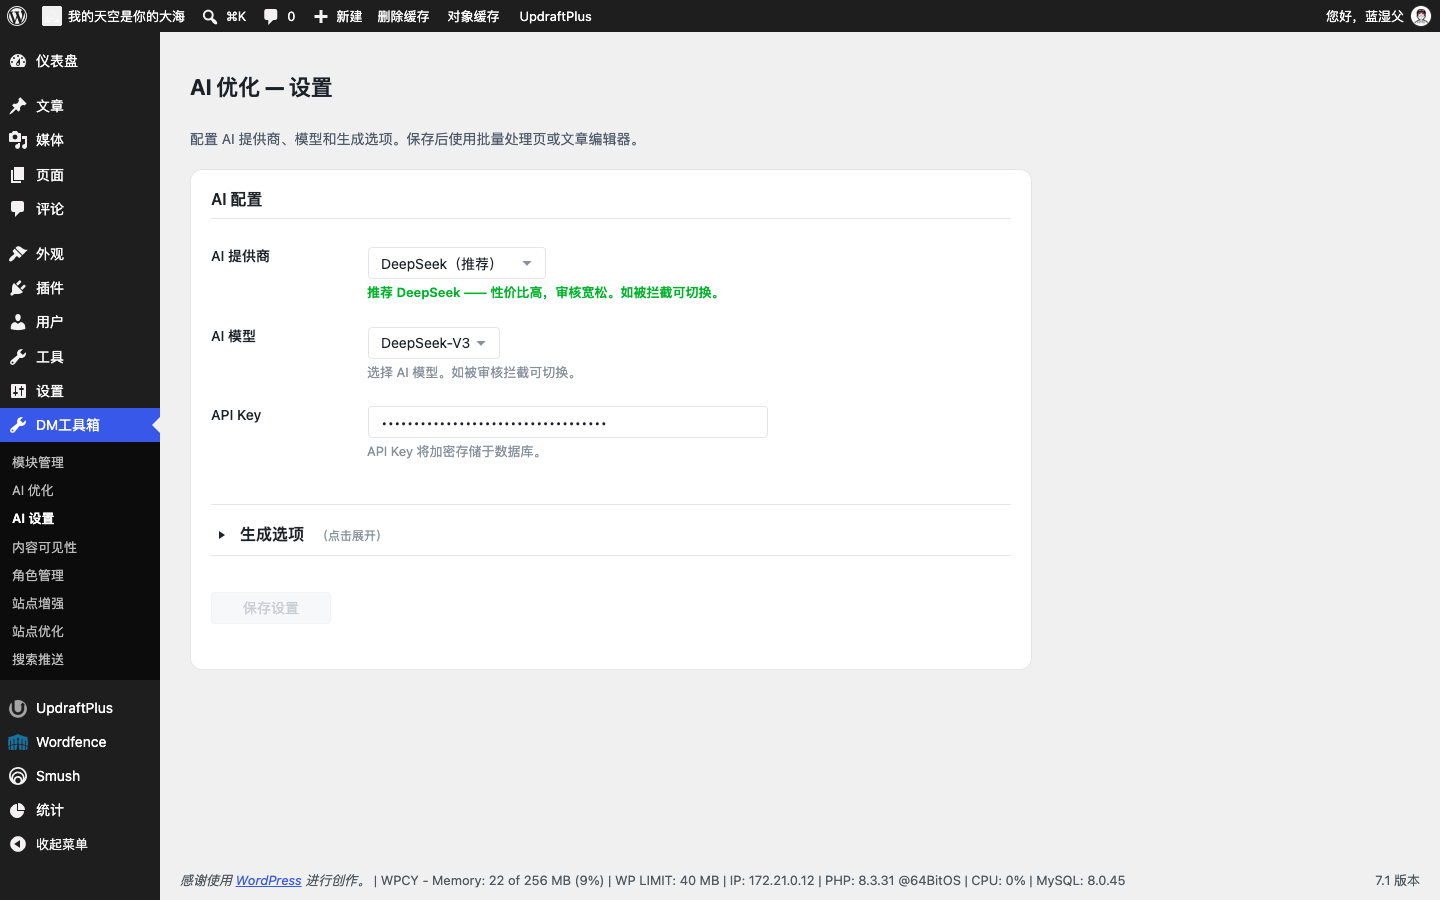Screen dimensions: 1440x900
Task: Click the 文章 pushpin icon
Action: pos(18,106)
